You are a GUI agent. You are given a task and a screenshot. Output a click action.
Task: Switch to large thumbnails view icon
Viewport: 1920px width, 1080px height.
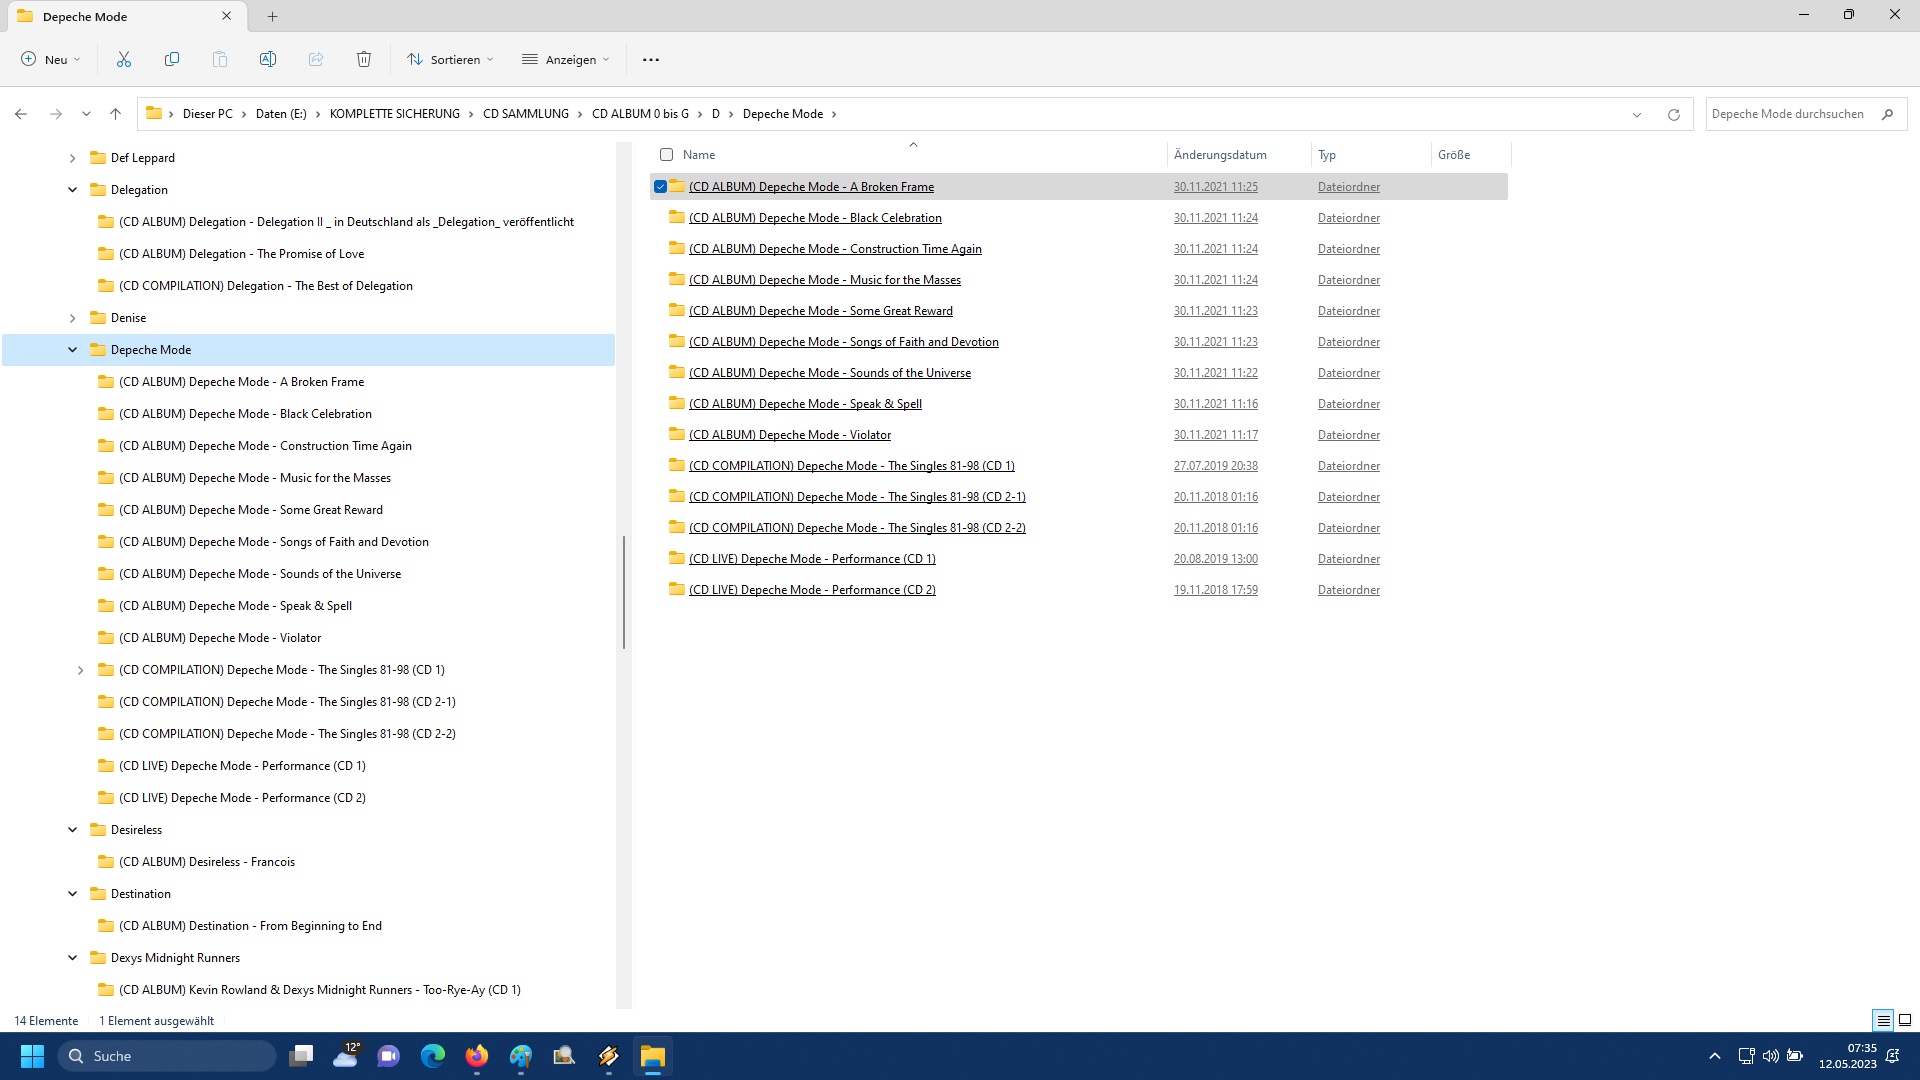(1904, 1021)
